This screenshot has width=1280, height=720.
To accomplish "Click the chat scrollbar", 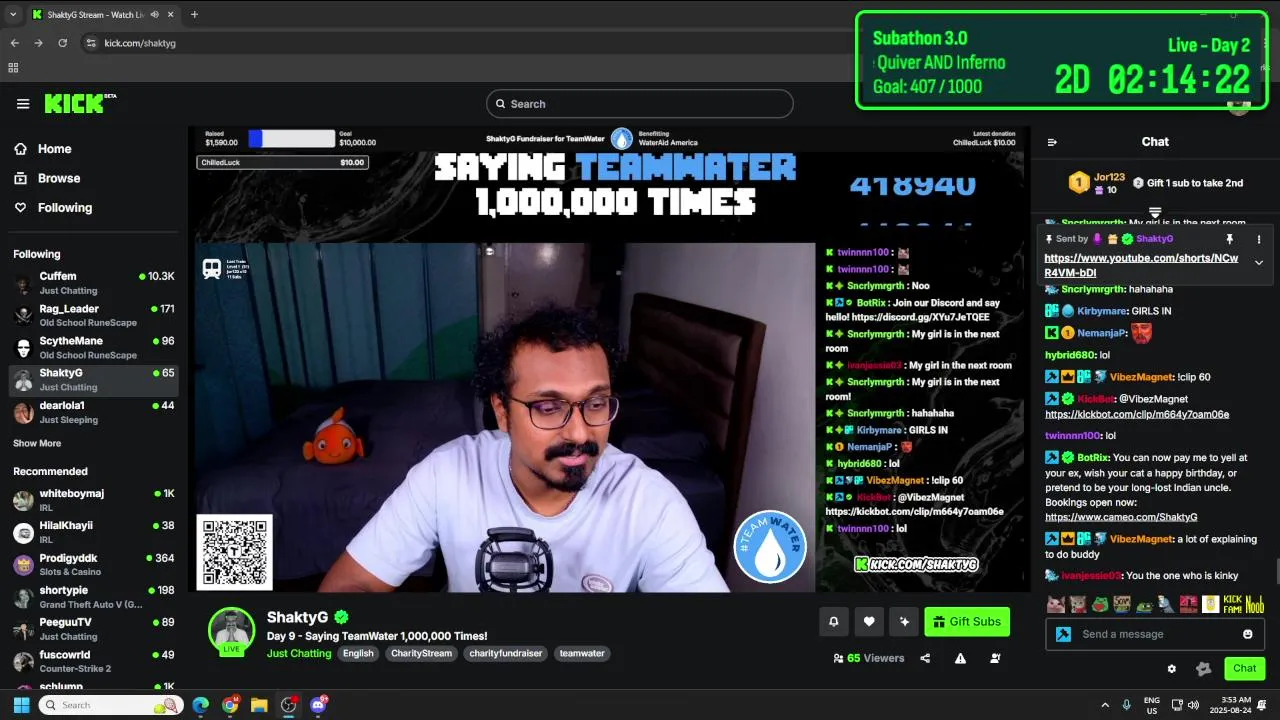I will coord(1277,570).
